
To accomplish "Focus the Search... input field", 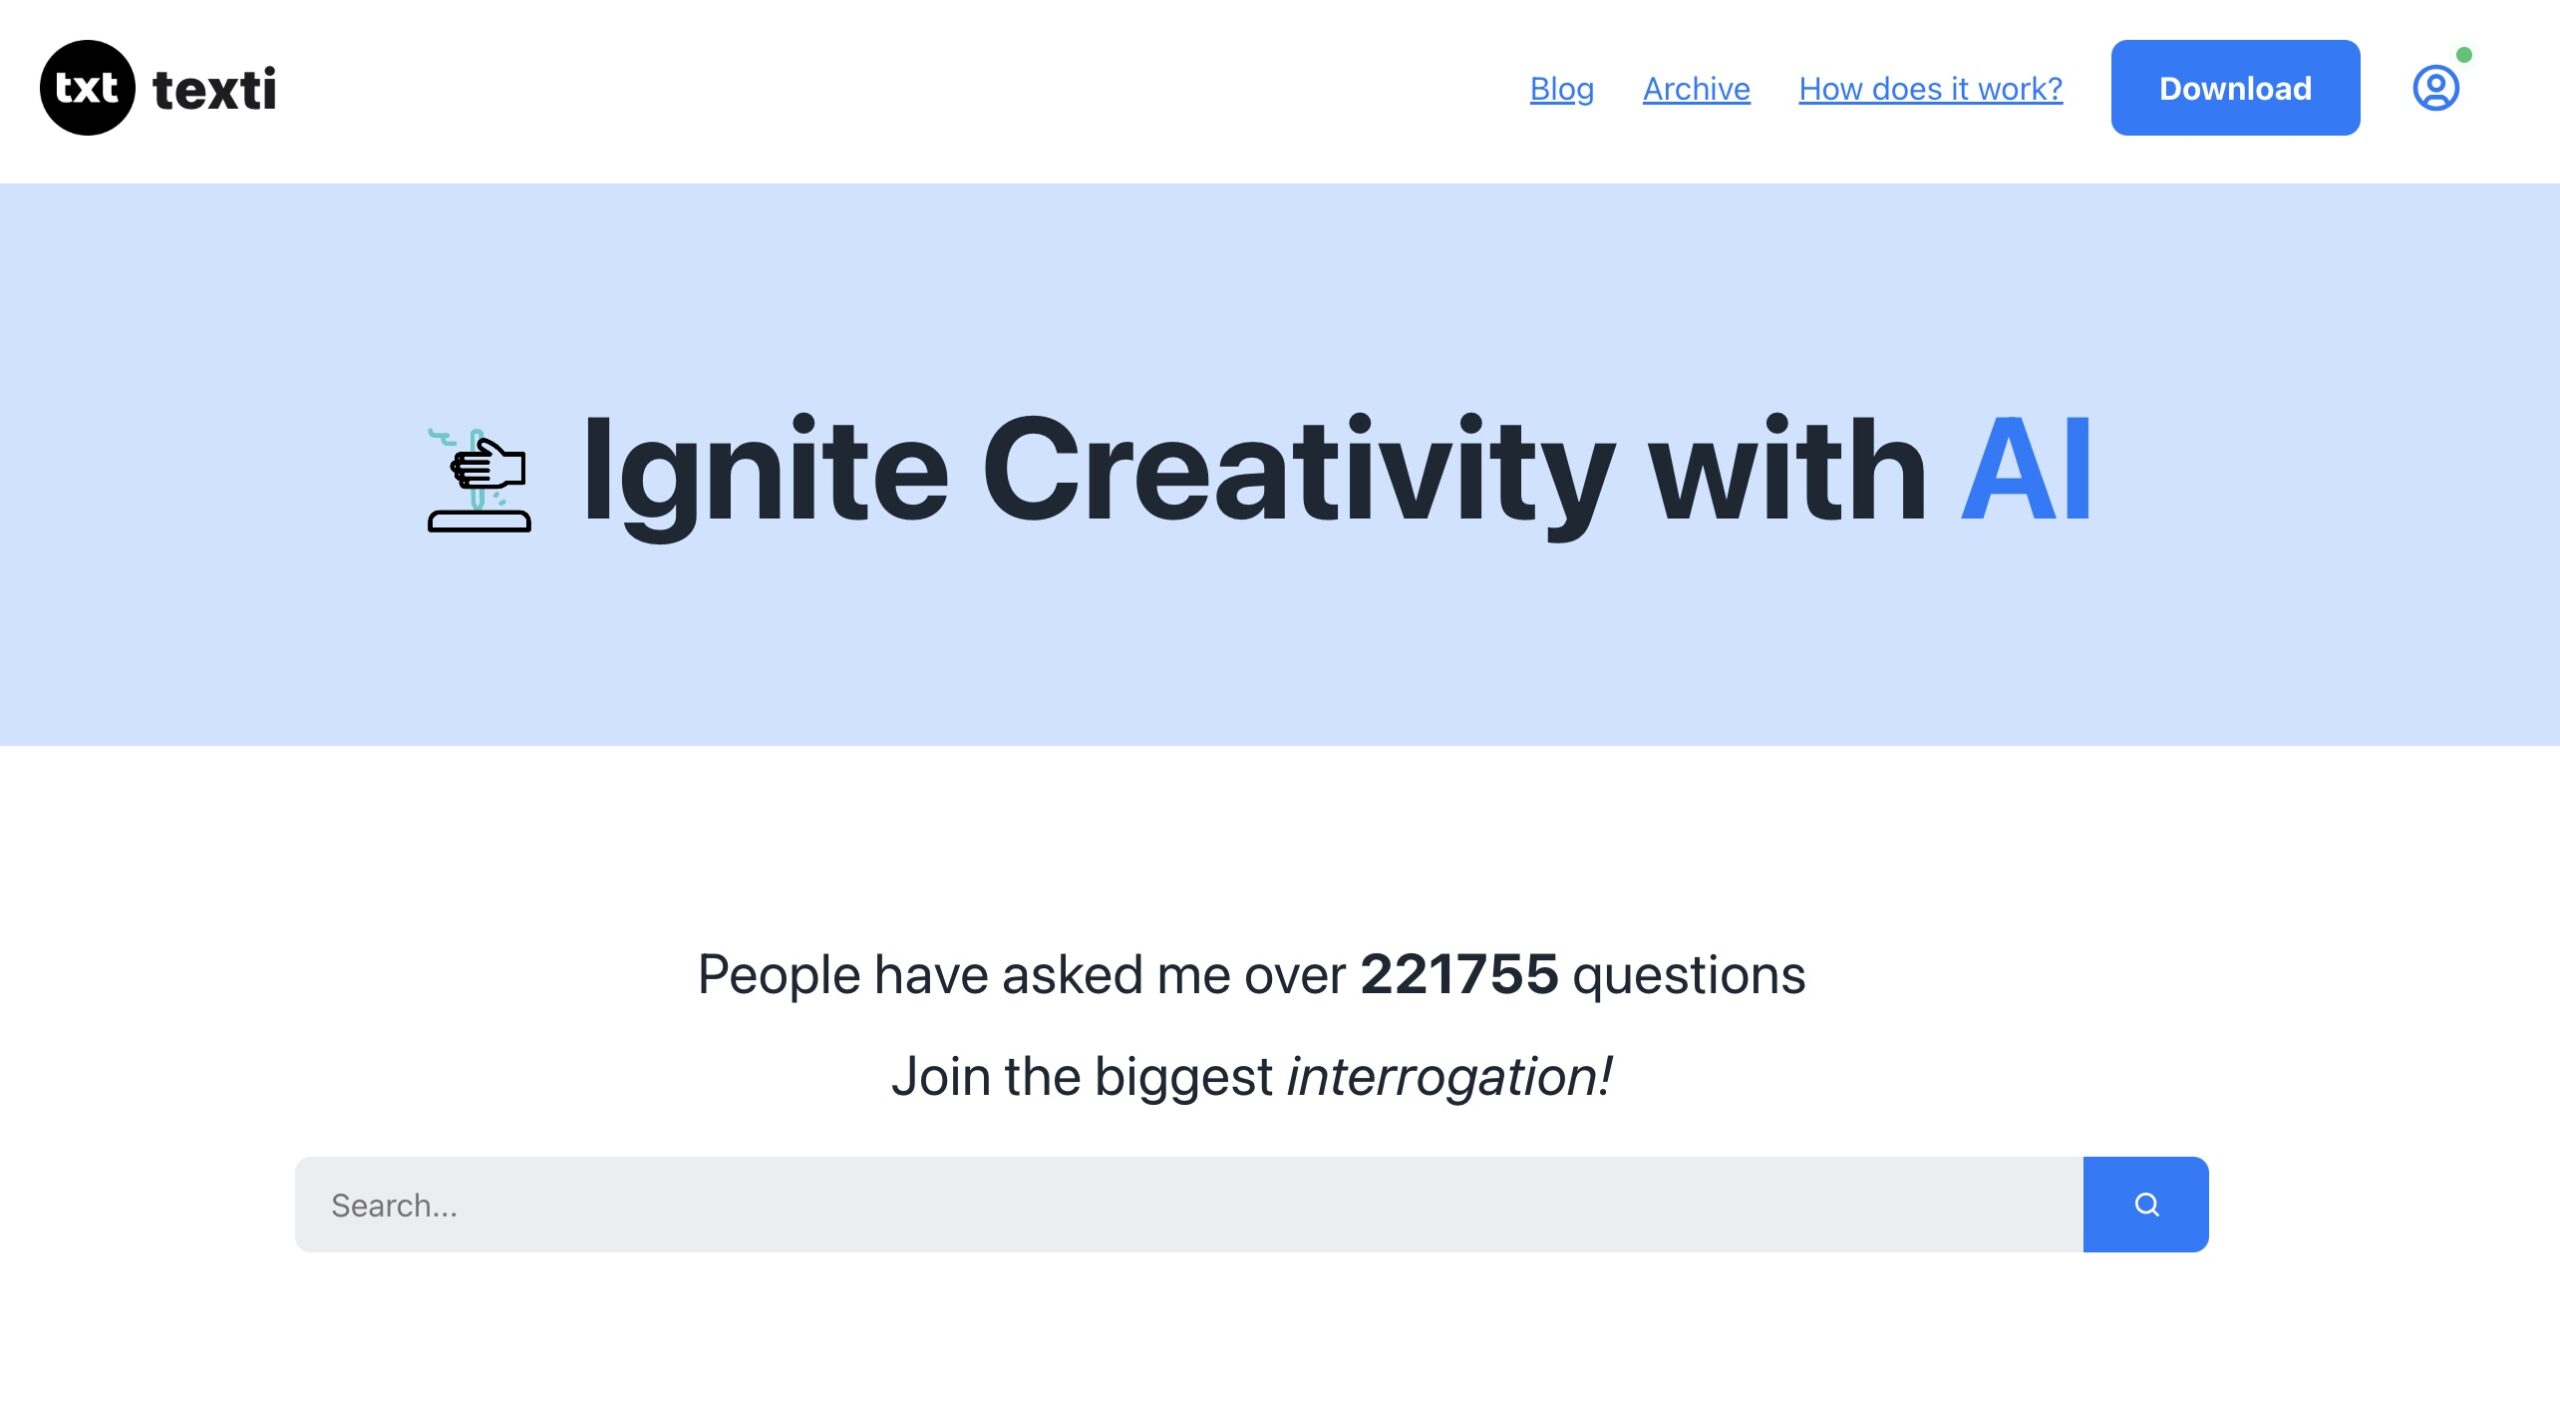I will (x=1188, y=1204).
